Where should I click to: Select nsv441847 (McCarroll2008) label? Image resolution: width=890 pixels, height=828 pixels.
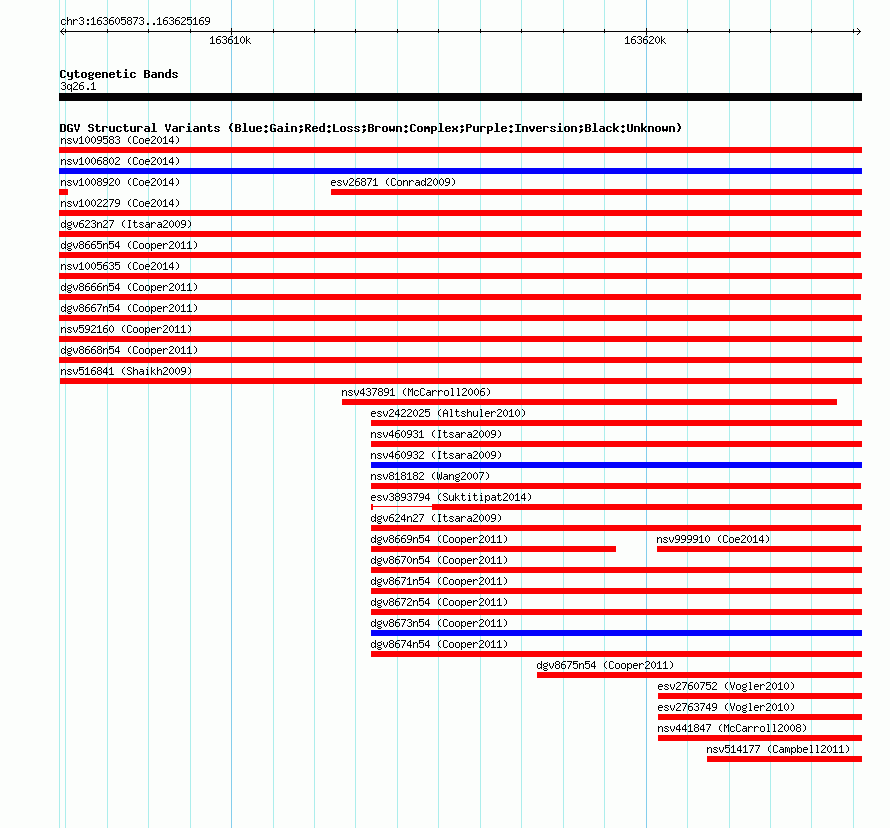tap(732, 728)
